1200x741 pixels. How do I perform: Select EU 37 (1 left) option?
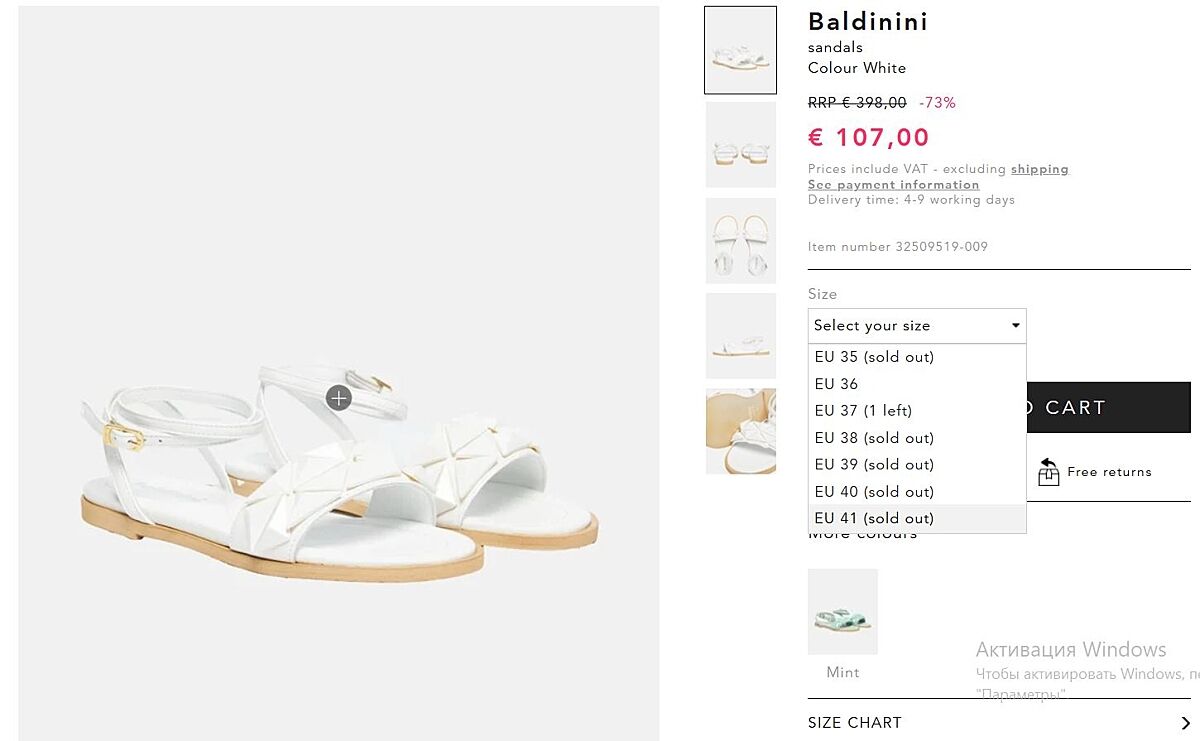coord(863,411)
